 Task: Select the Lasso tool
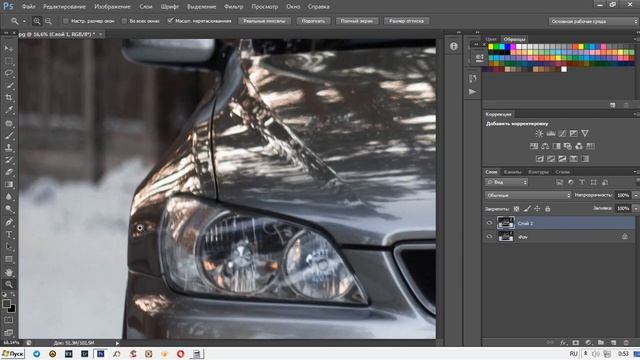9,73
